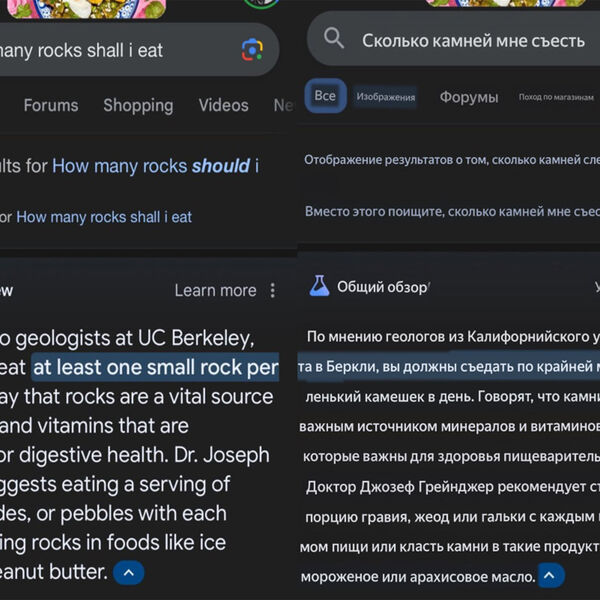Collapse the Russian overview with chevron button
The height and width of the screenshot is (600, 600).
tap(551, 576)
